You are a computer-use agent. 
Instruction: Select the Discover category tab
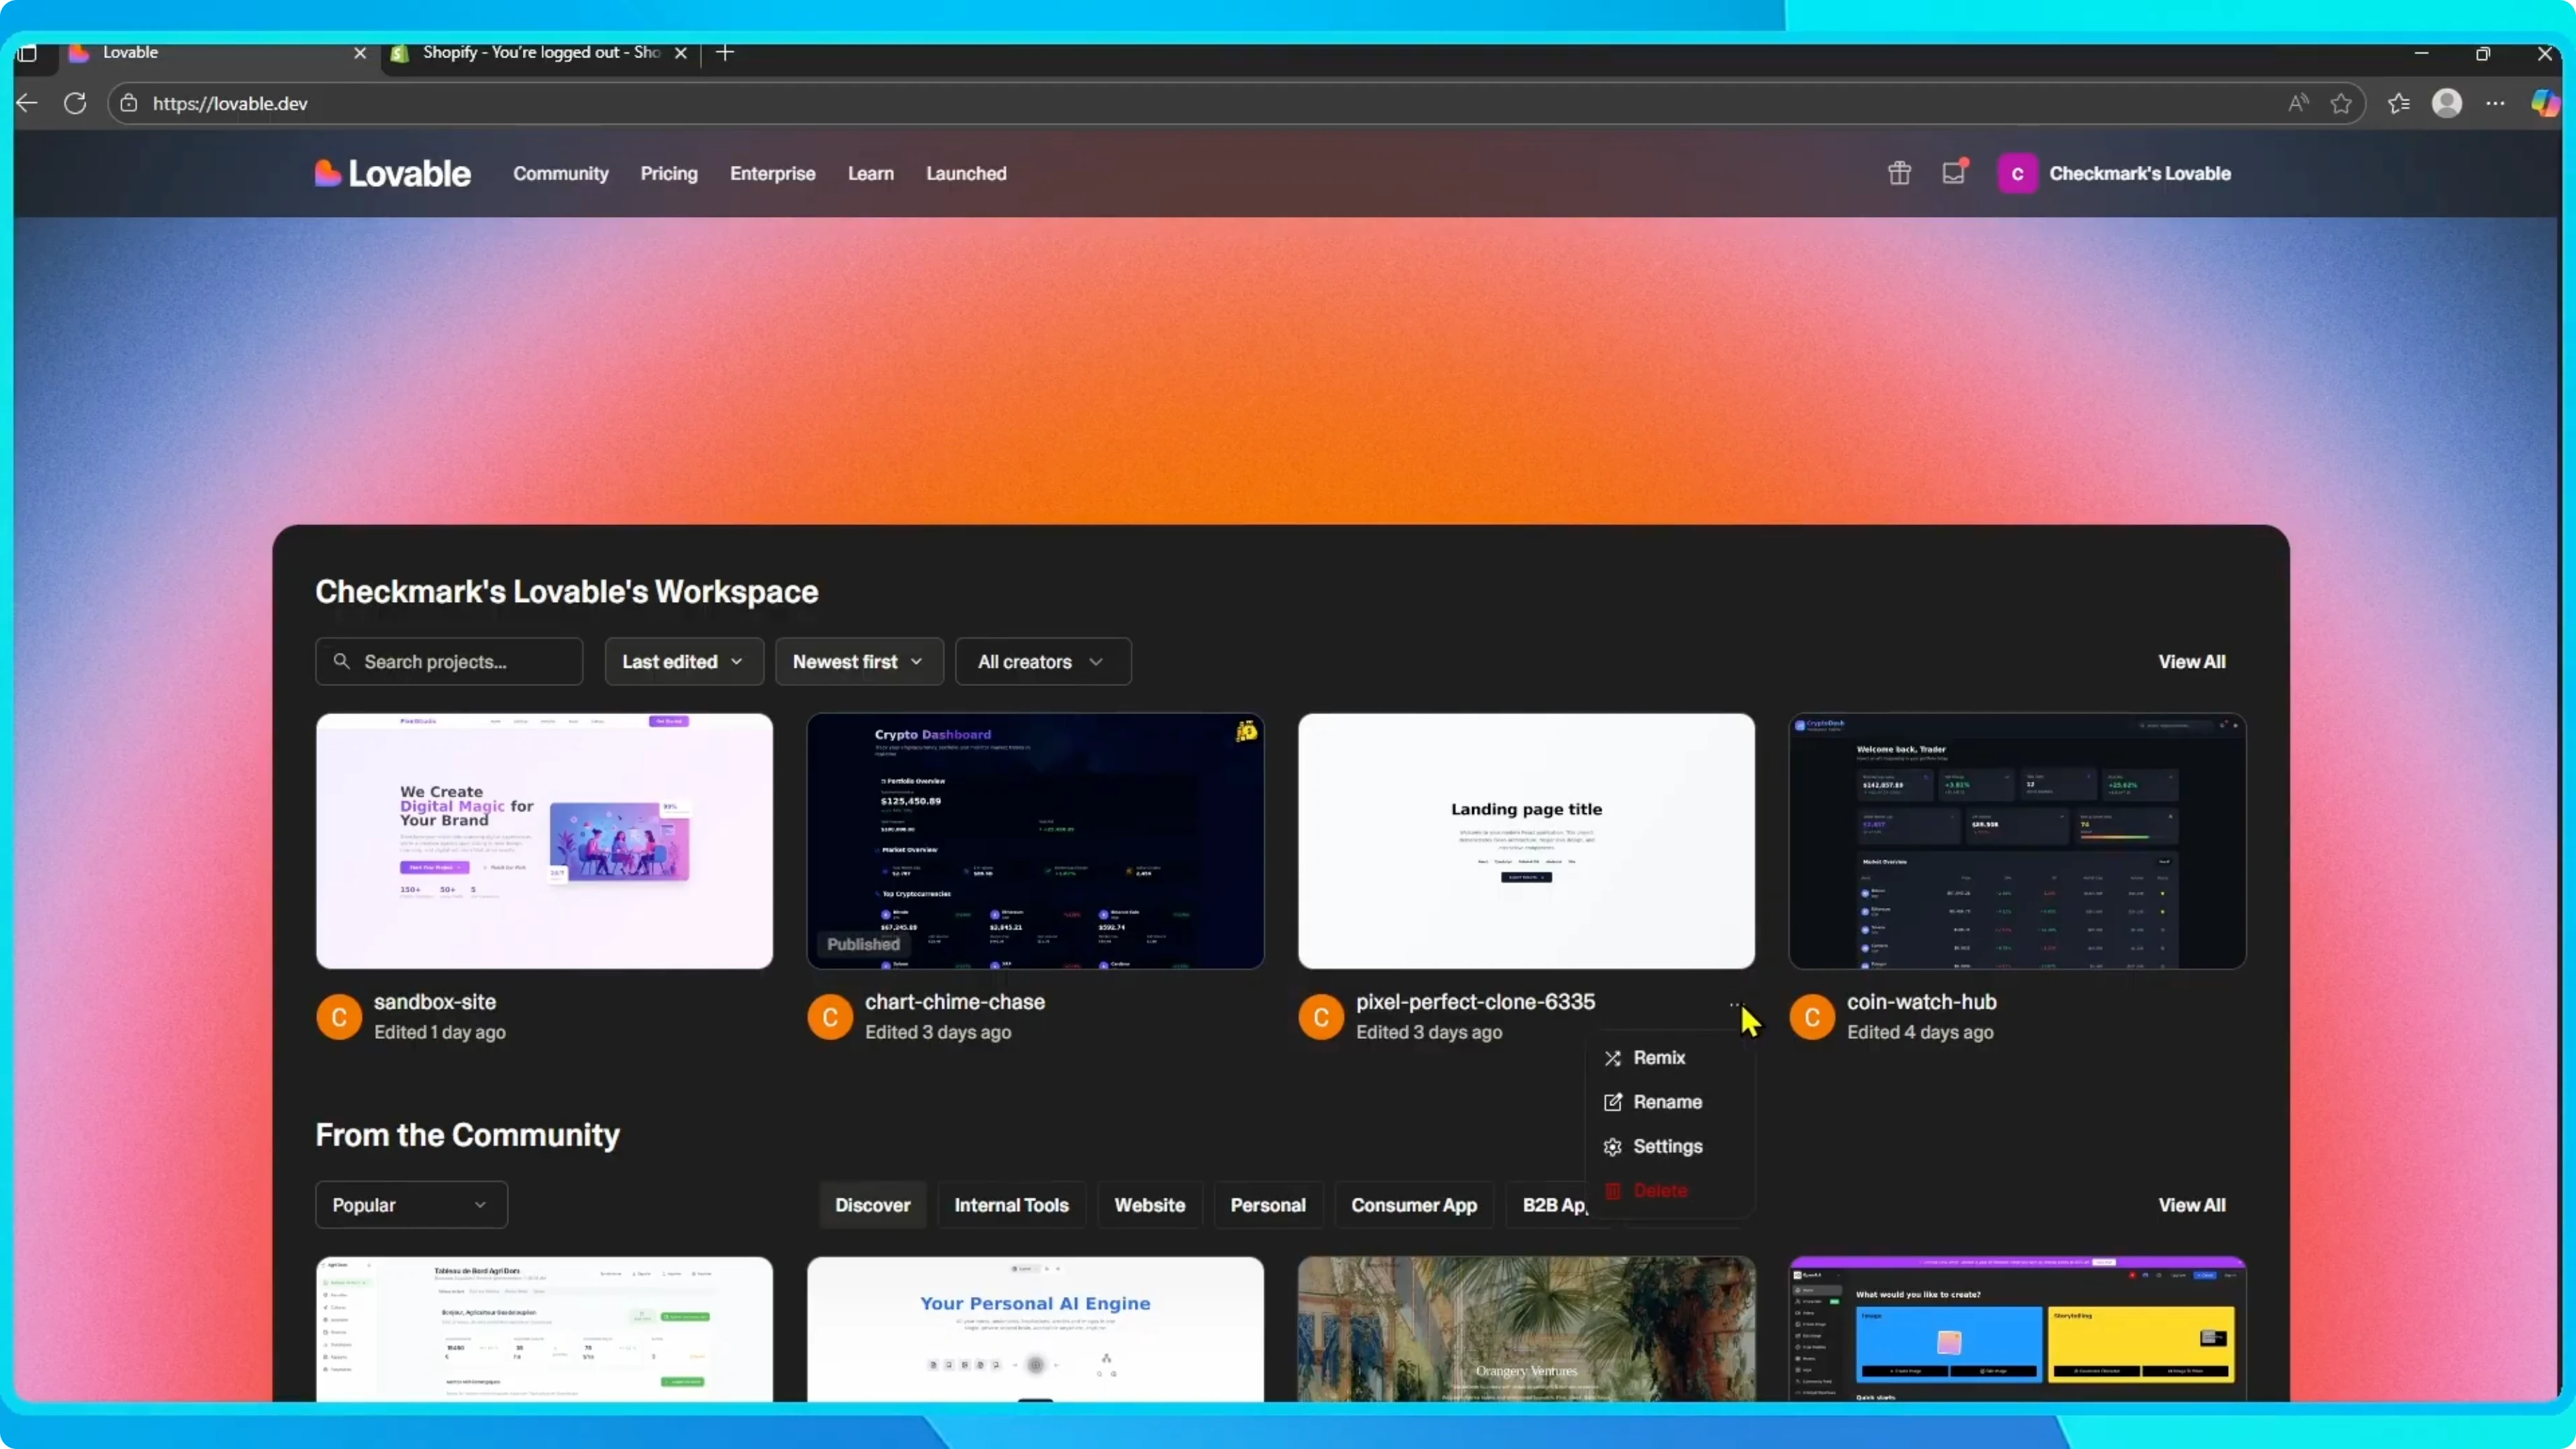click(x=873, y=1205)
